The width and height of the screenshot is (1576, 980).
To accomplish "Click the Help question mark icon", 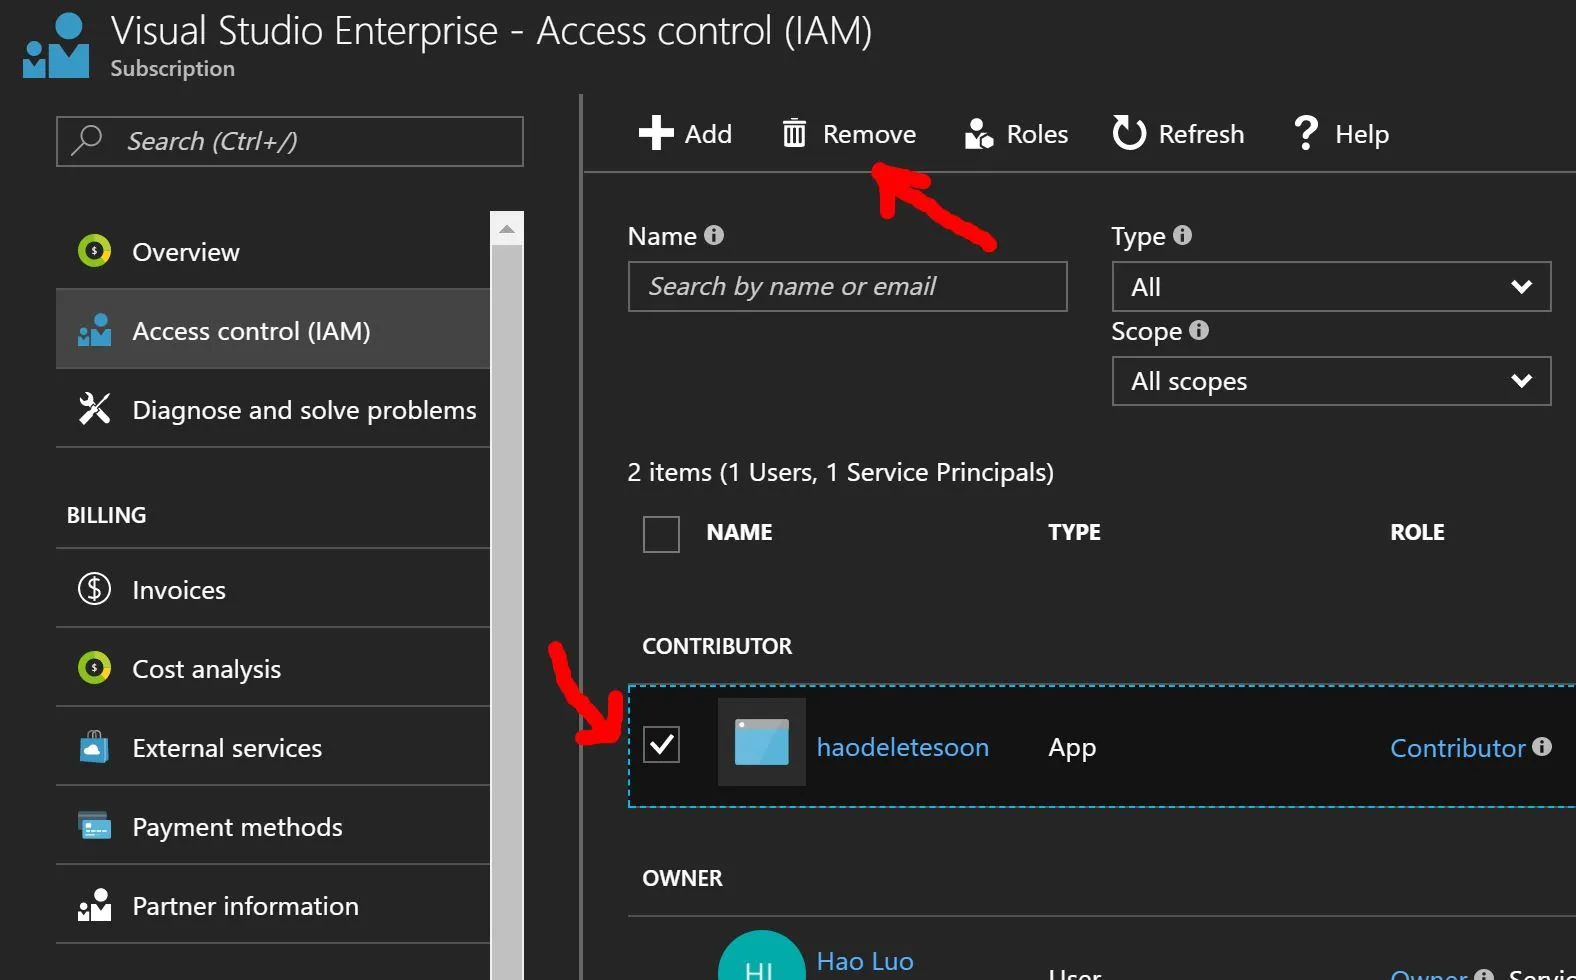I will point(1305,132).
